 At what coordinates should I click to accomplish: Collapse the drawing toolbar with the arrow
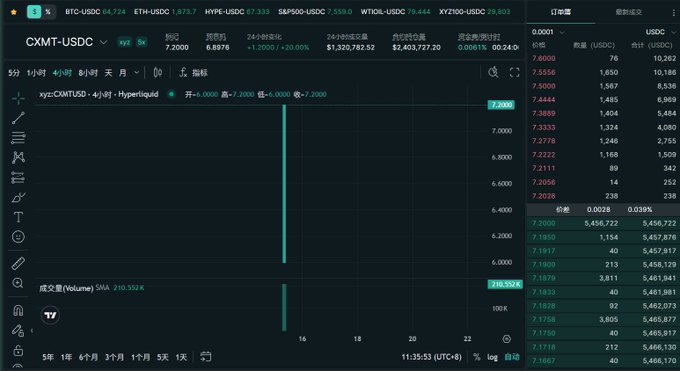(x=32, y=331)
